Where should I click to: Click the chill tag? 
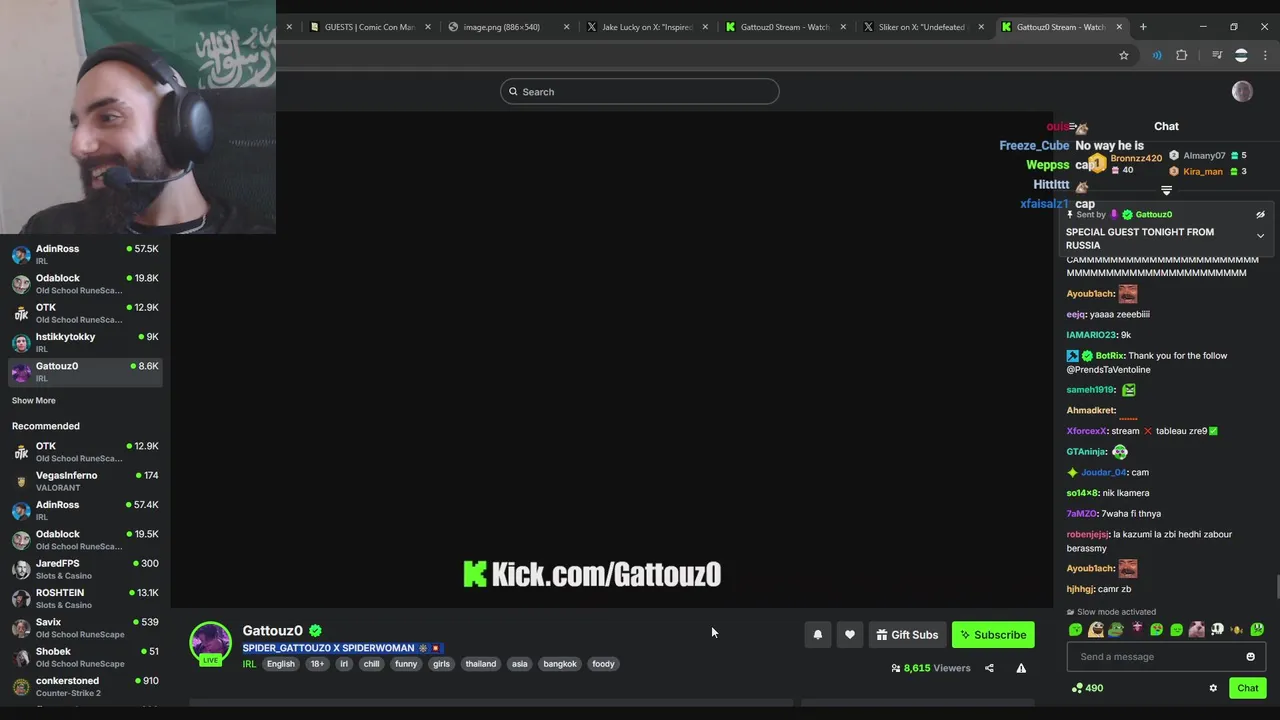point(371,664)
